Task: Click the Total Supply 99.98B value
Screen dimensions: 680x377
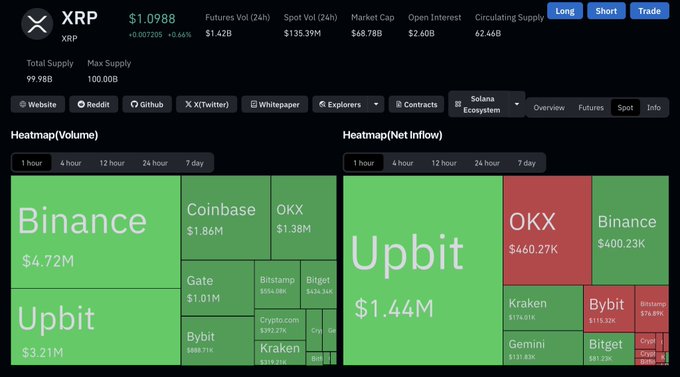Action: pyautogui.click(x=39, y=79)
